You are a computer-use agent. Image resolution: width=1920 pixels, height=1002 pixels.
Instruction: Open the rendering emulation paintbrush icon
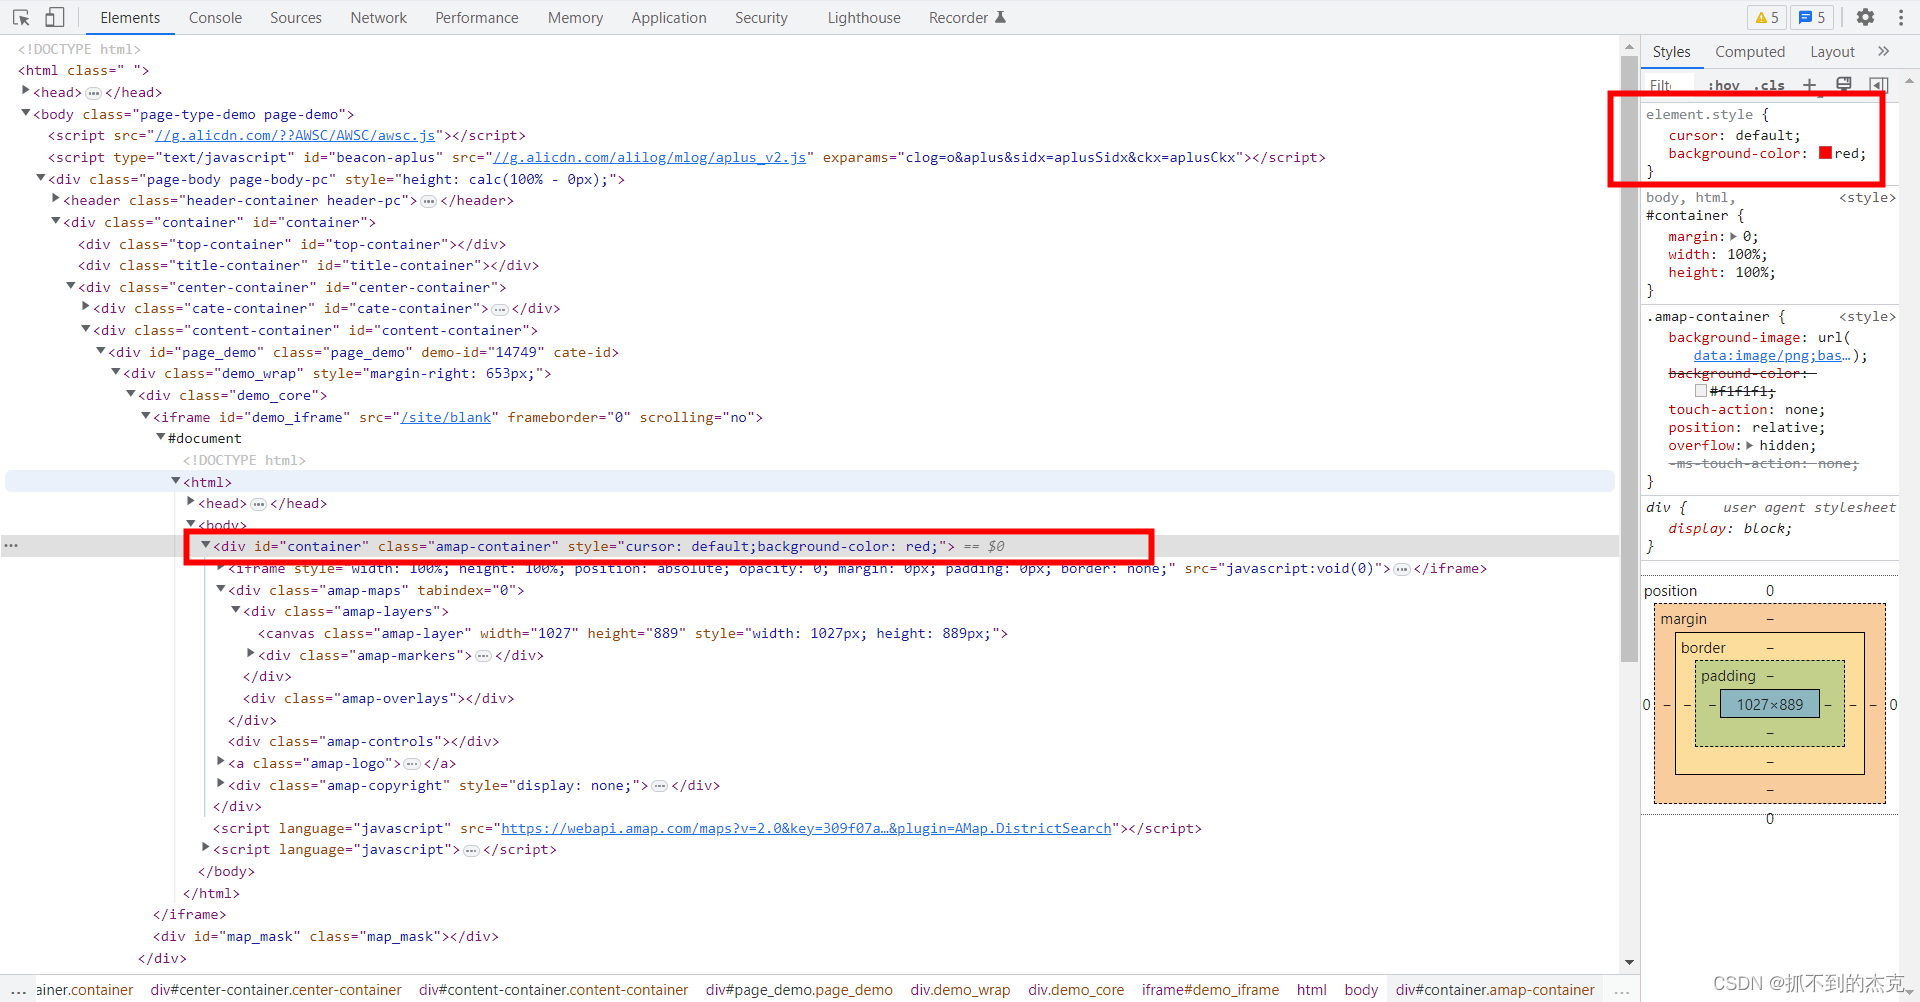[1844, 85]
